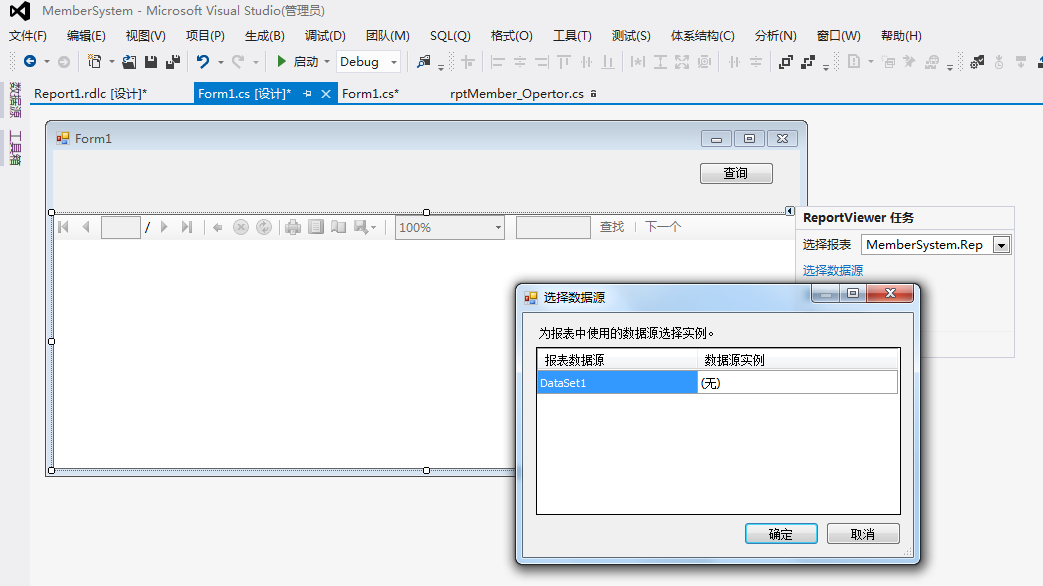Click the Align Centers layout icon

[x=520, y=62]
